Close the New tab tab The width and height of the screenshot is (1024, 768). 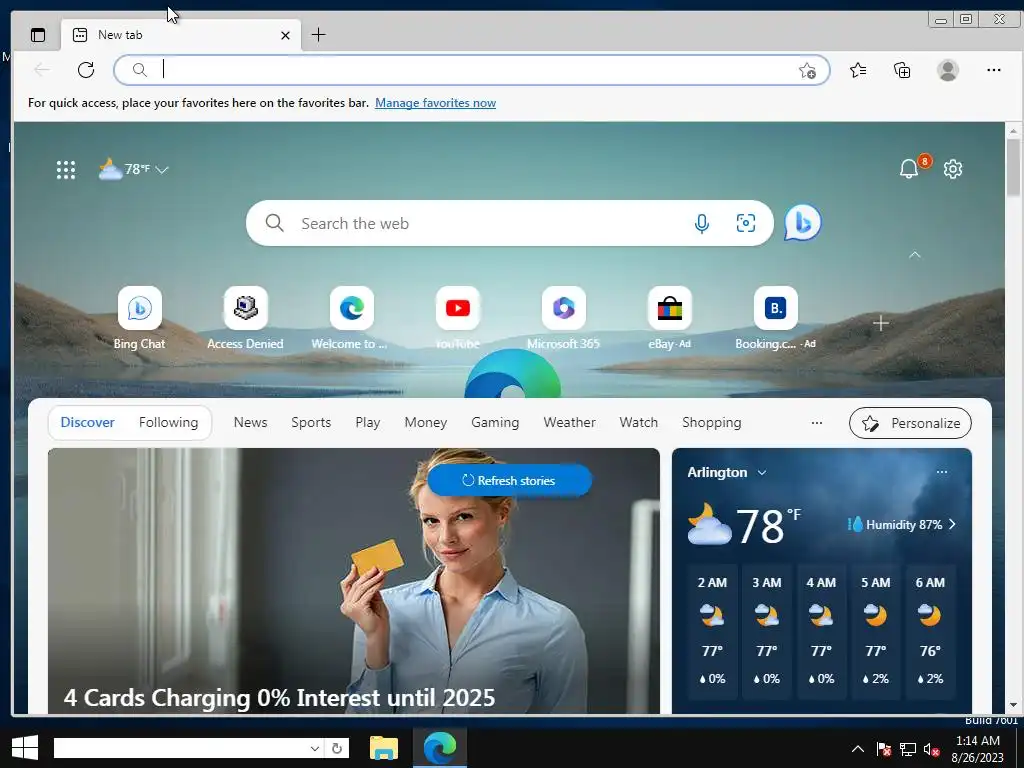(285, 35)
